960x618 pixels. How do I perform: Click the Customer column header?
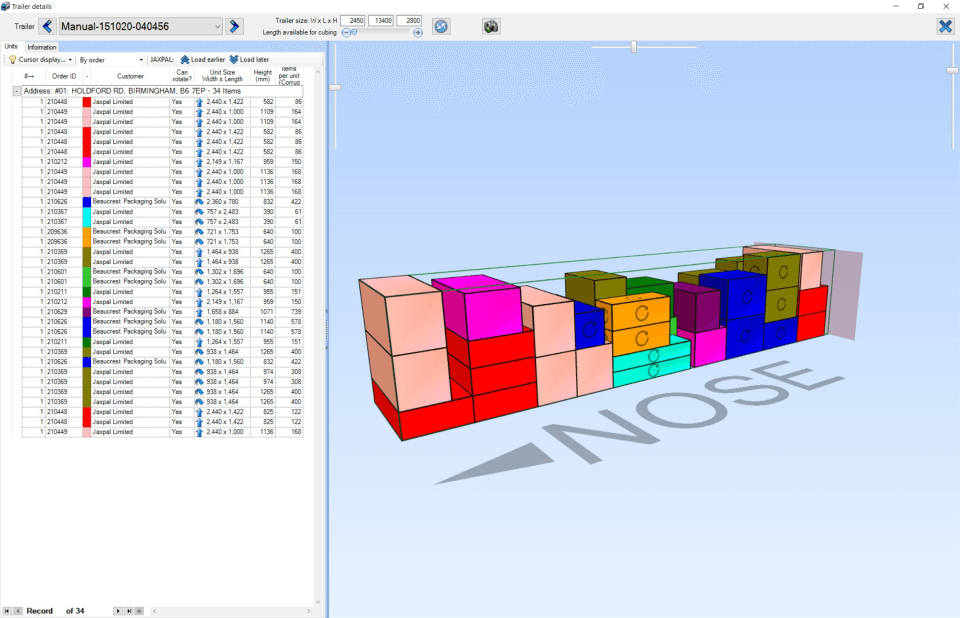pos(130,77)
